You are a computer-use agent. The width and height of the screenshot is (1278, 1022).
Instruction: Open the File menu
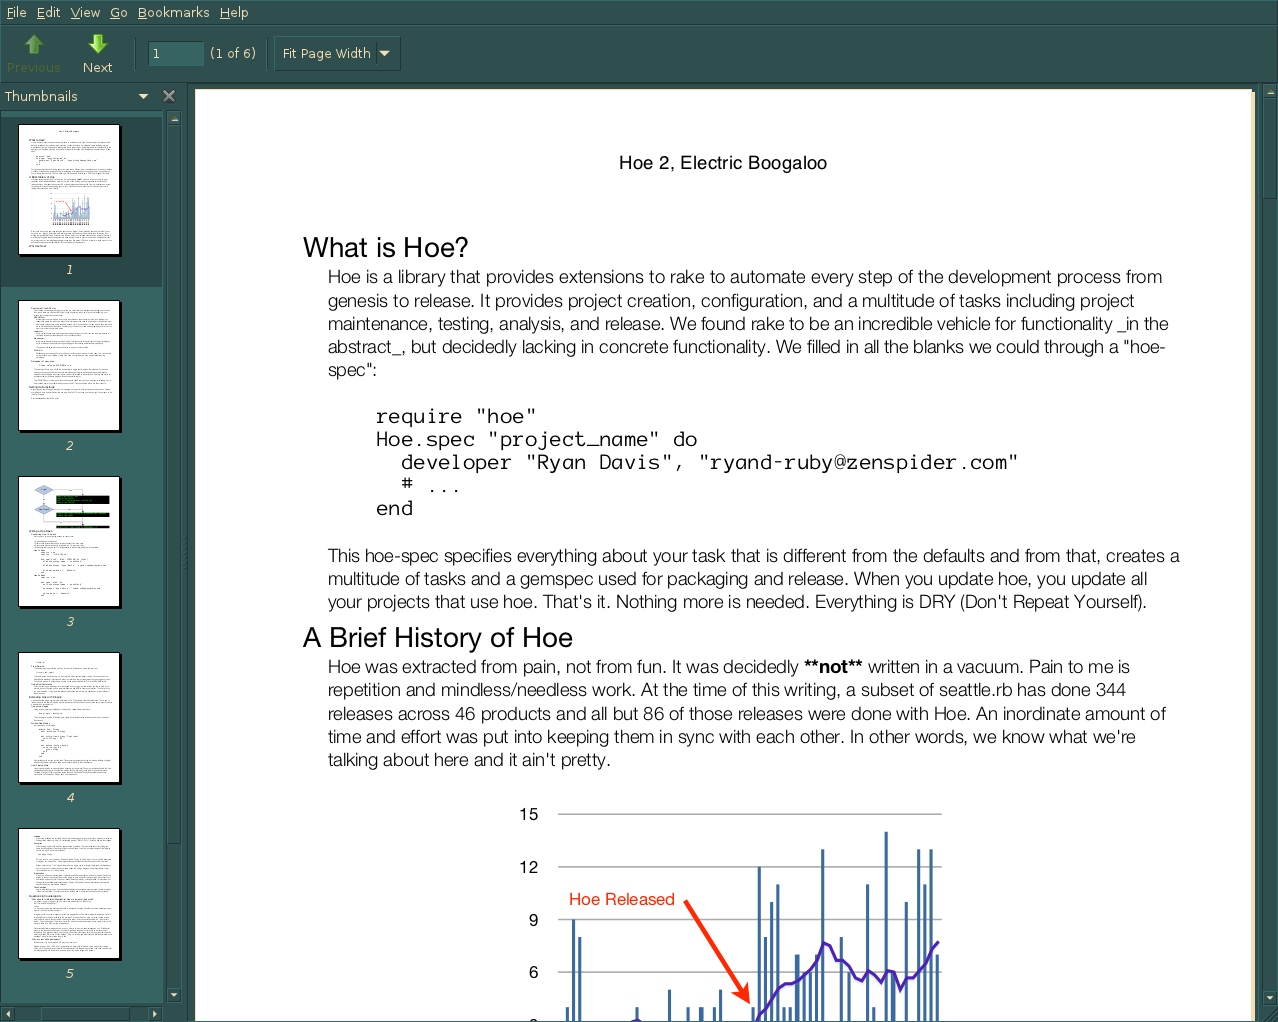tap(16, 12)
